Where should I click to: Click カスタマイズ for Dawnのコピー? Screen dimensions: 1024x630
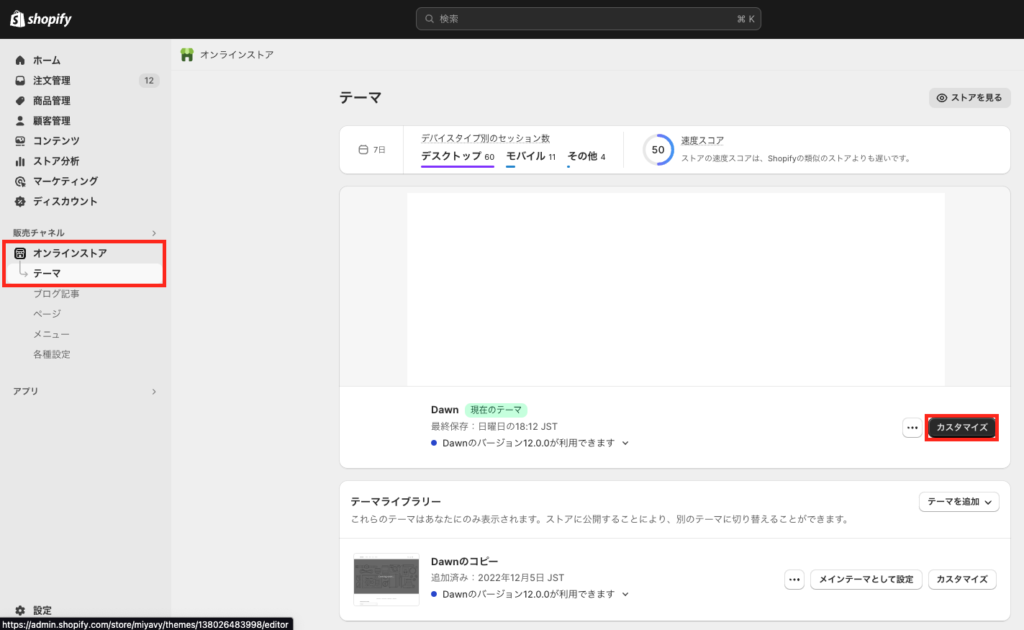click(x=962, y=579)
